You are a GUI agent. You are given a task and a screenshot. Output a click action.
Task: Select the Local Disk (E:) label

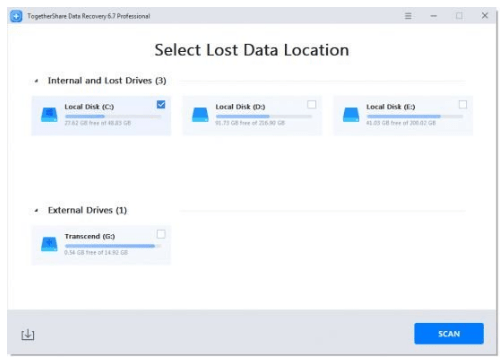pos(391,107)
